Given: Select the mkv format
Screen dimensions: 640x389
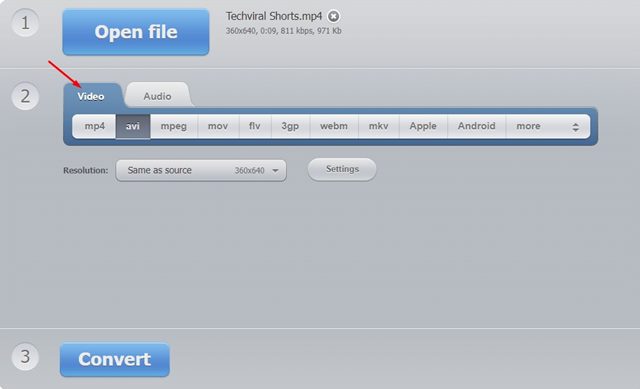Looking at the screenshot, I should (x=378, y=126).
